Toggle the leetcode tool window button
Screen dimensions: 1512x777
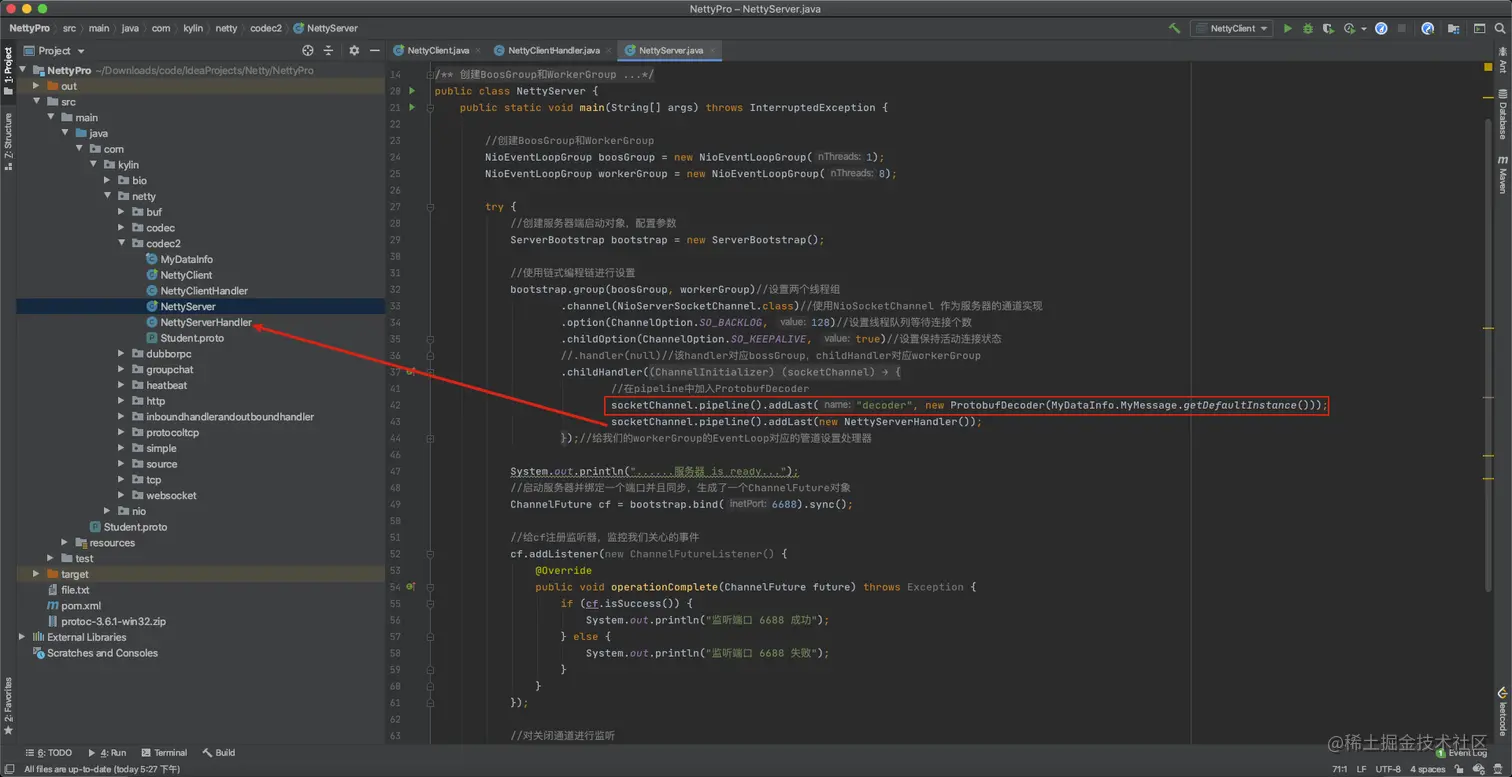coord(1502,711)
